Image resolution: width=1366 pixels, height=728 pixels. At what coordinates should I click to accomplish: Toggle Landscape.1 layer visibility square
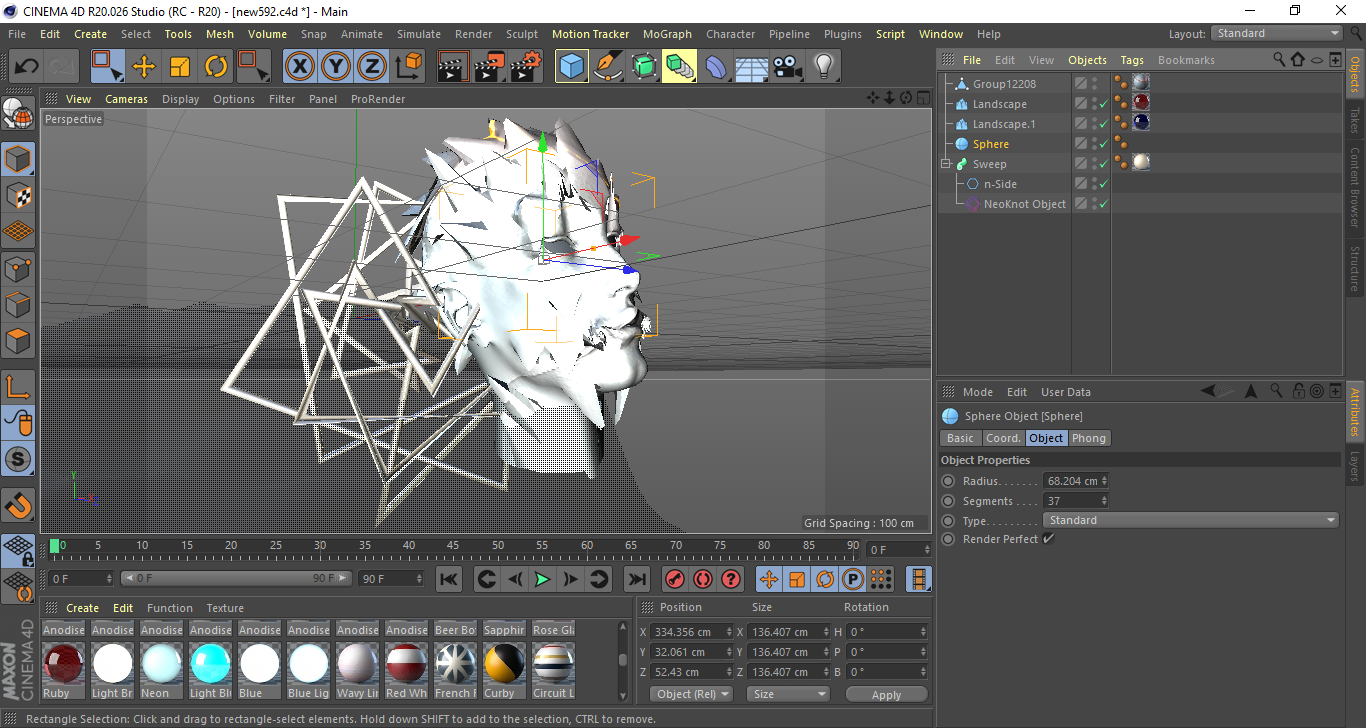[x=1080, y=124]
